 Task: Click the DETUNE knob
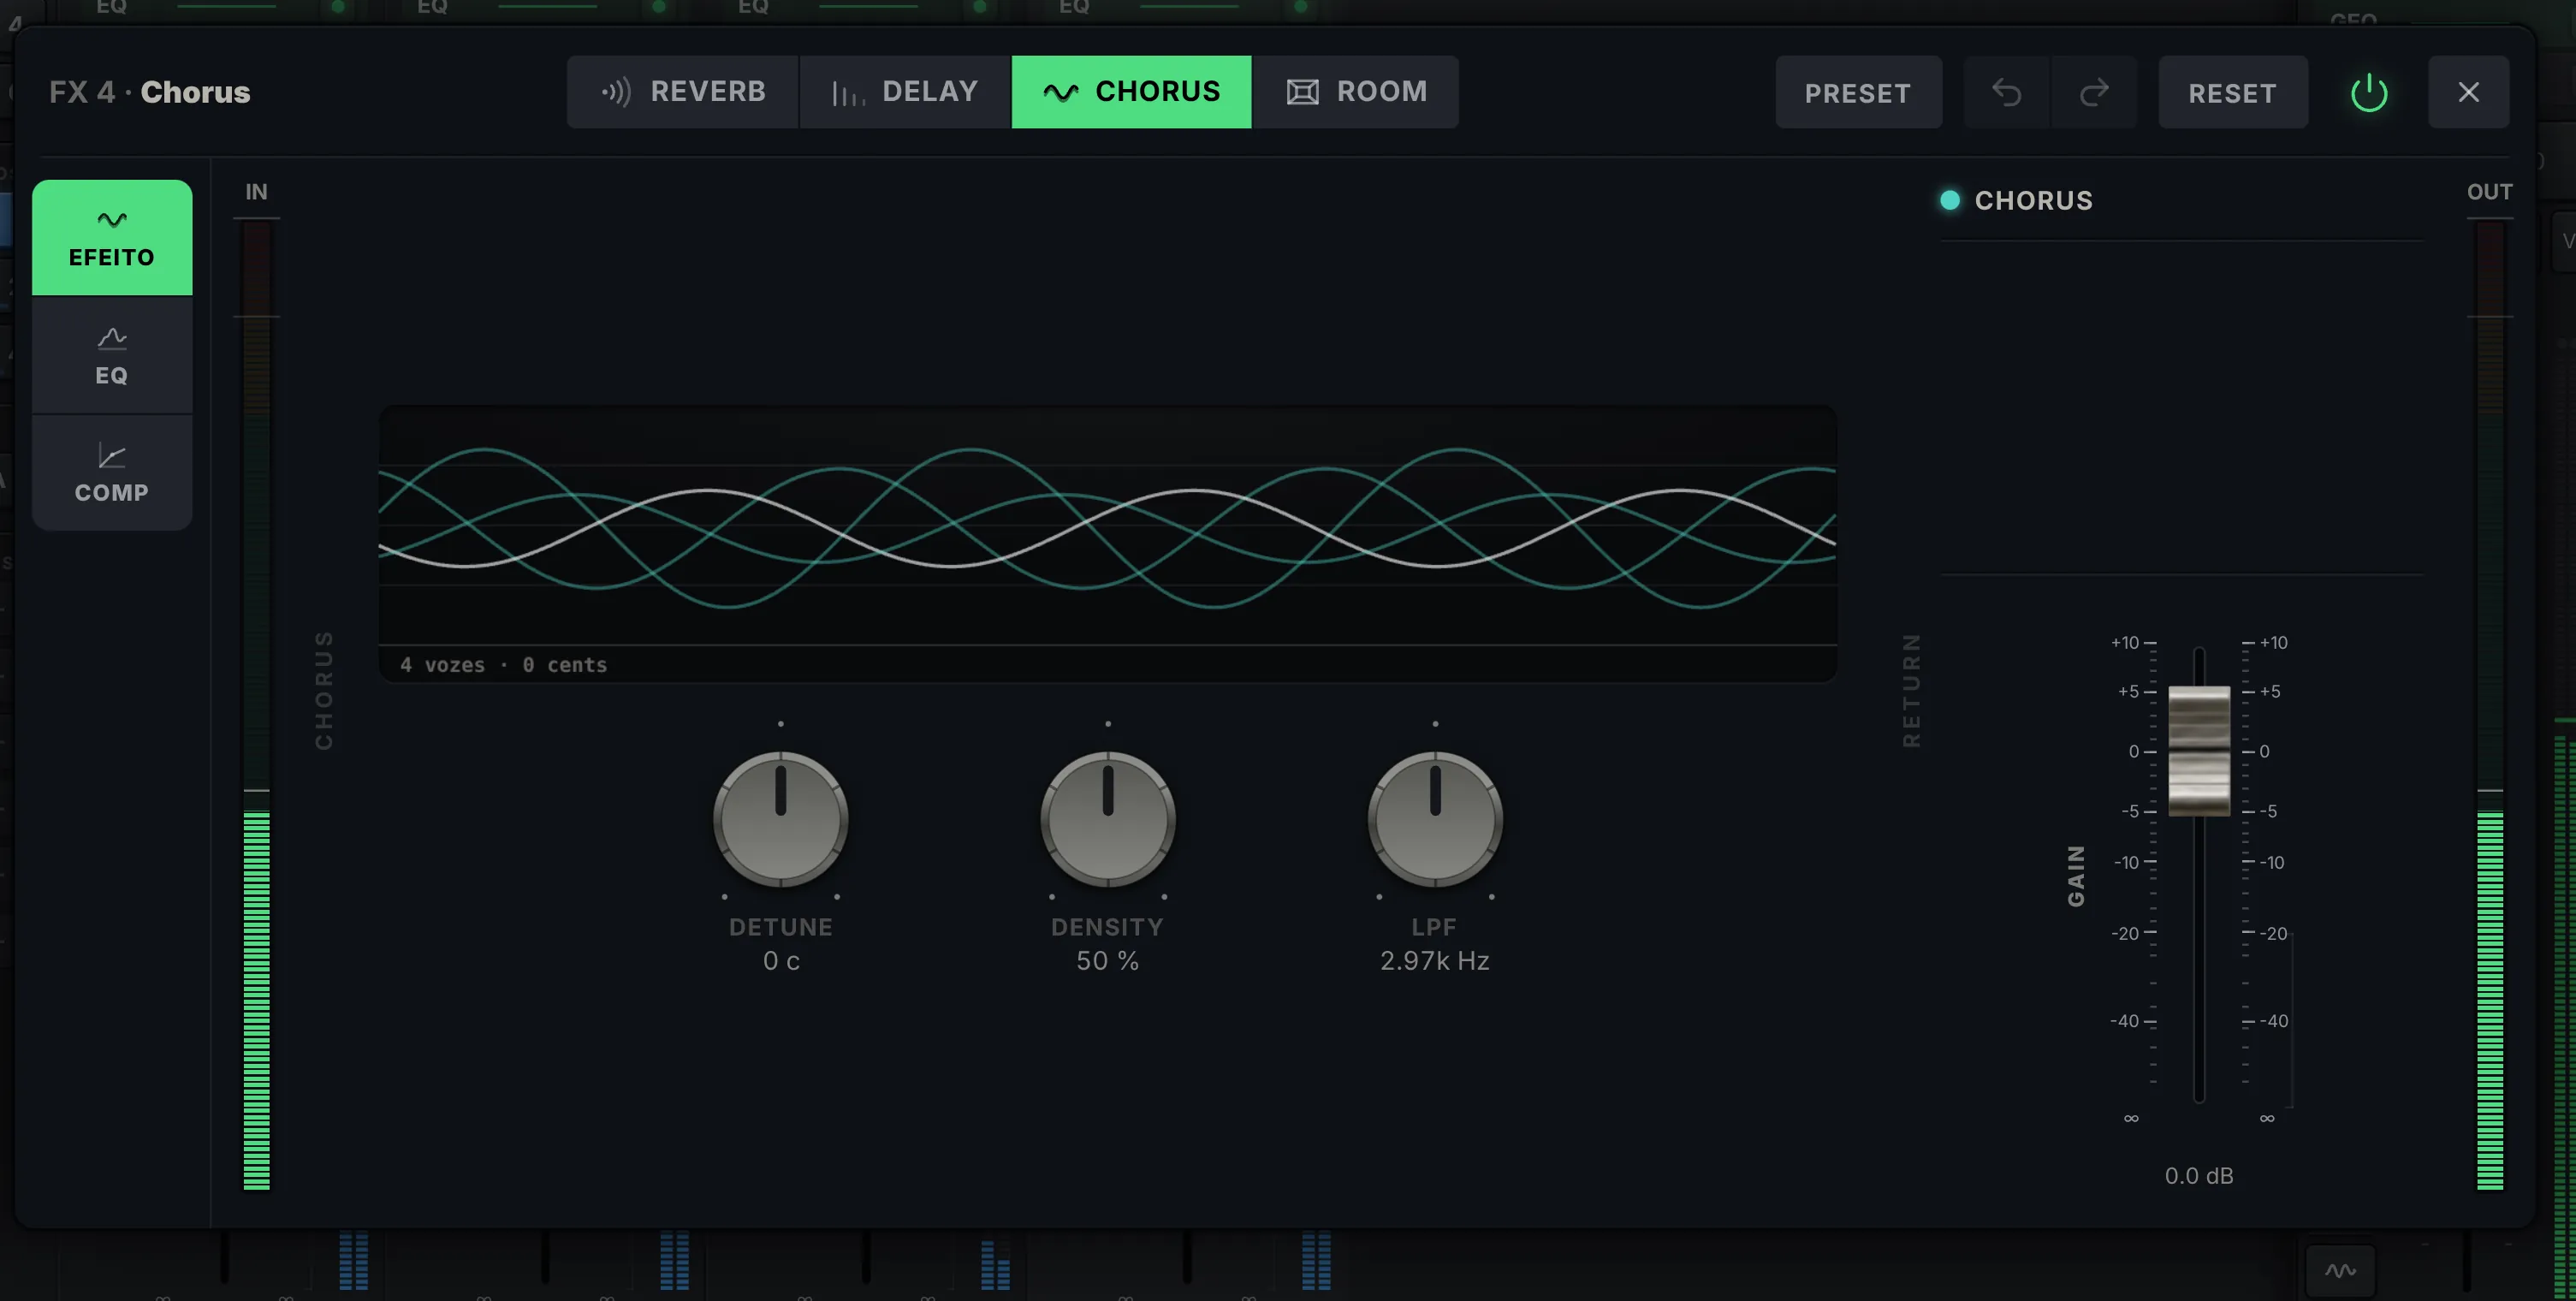[x=781, y=819]
